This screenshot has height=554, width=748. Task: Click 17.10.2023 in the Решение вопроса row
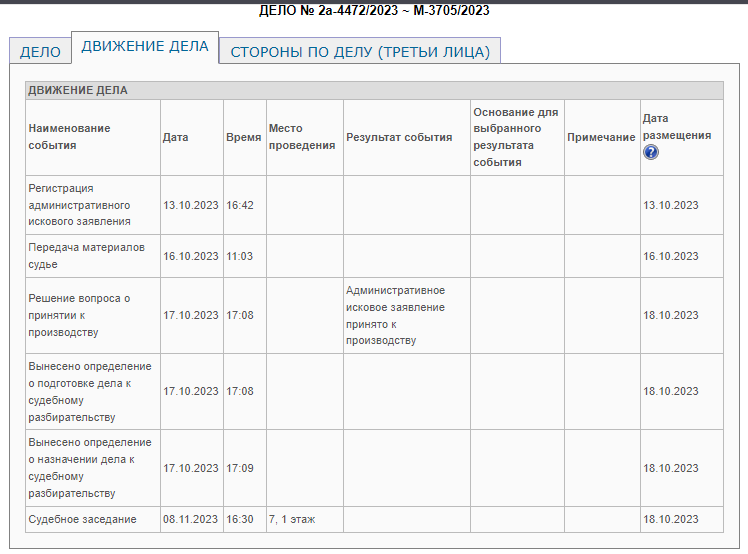pyautogui.click(x=190, y=315)
